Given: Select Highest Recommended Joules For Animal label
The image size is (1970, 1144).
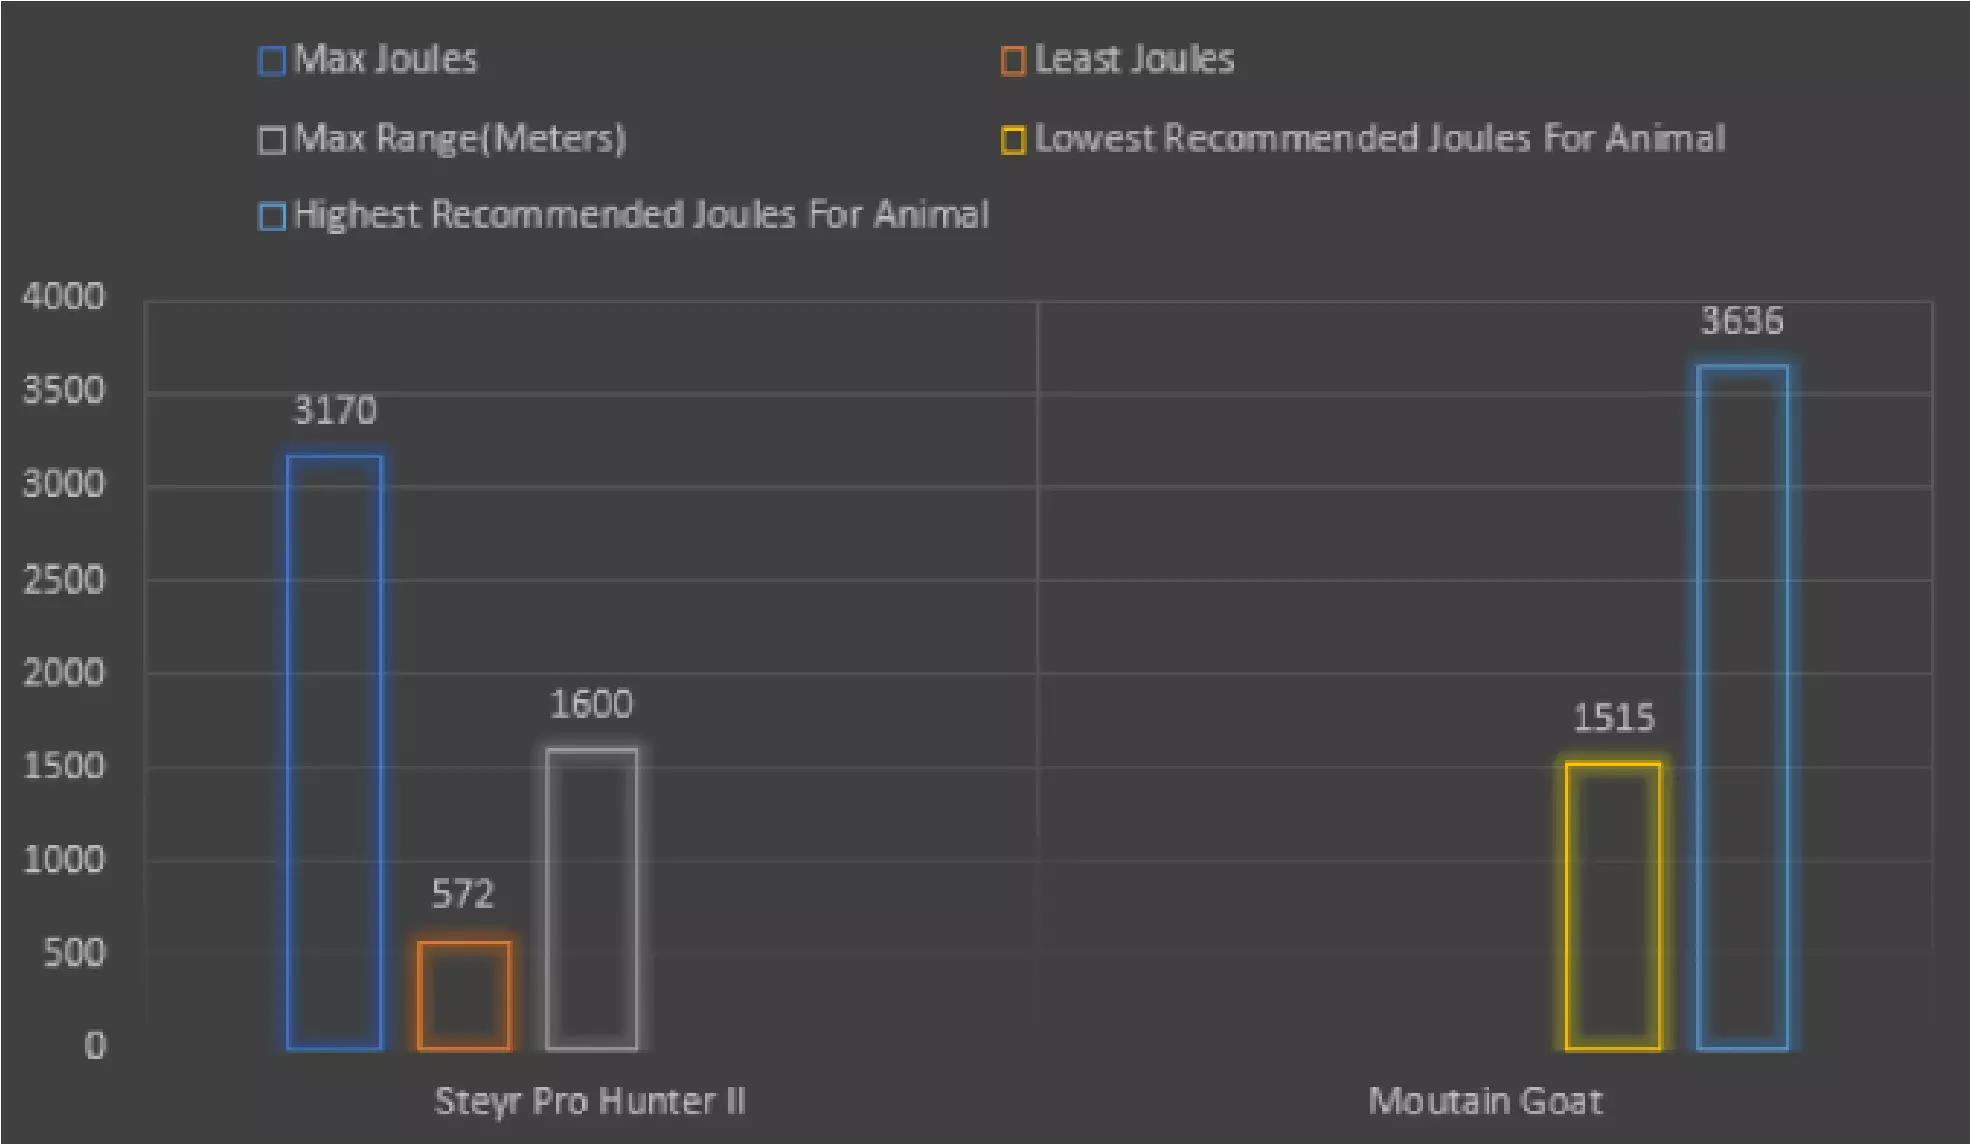Looking at the screenshot, I should click(x=641, y=215).
